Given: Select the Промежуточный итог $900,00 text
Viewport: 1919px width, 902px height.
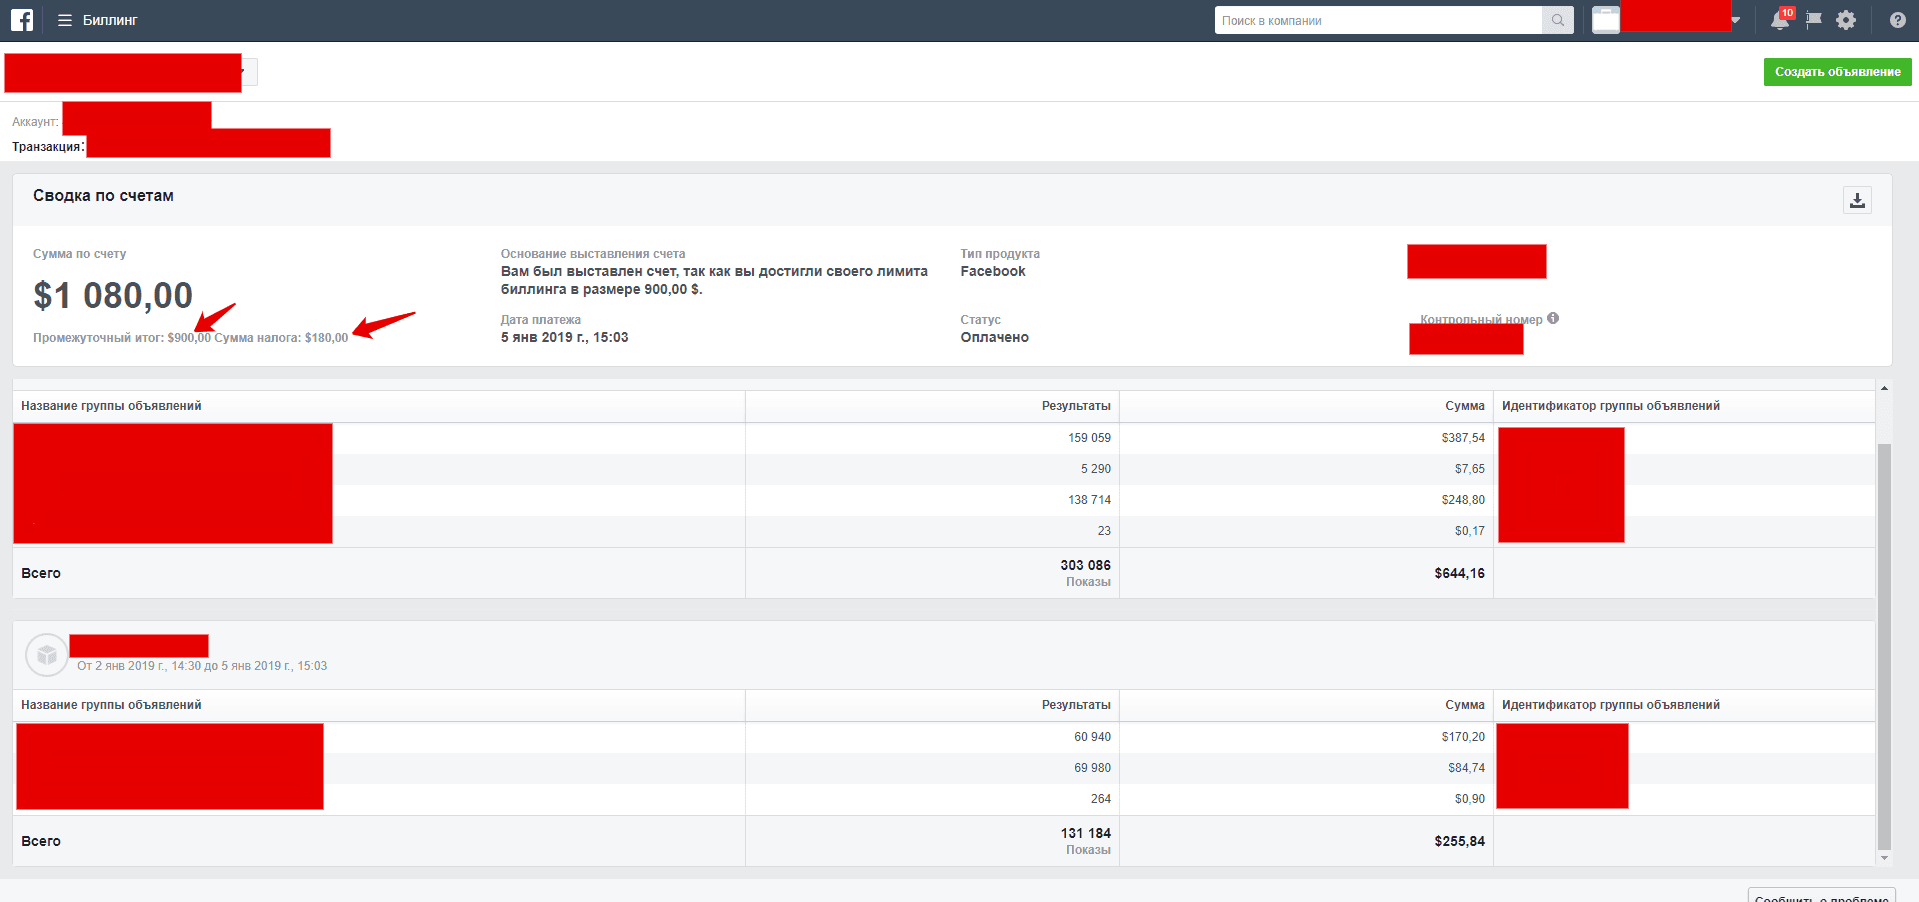Looking at the screenshot, I should pyautogui.click(x=122, y=338).
